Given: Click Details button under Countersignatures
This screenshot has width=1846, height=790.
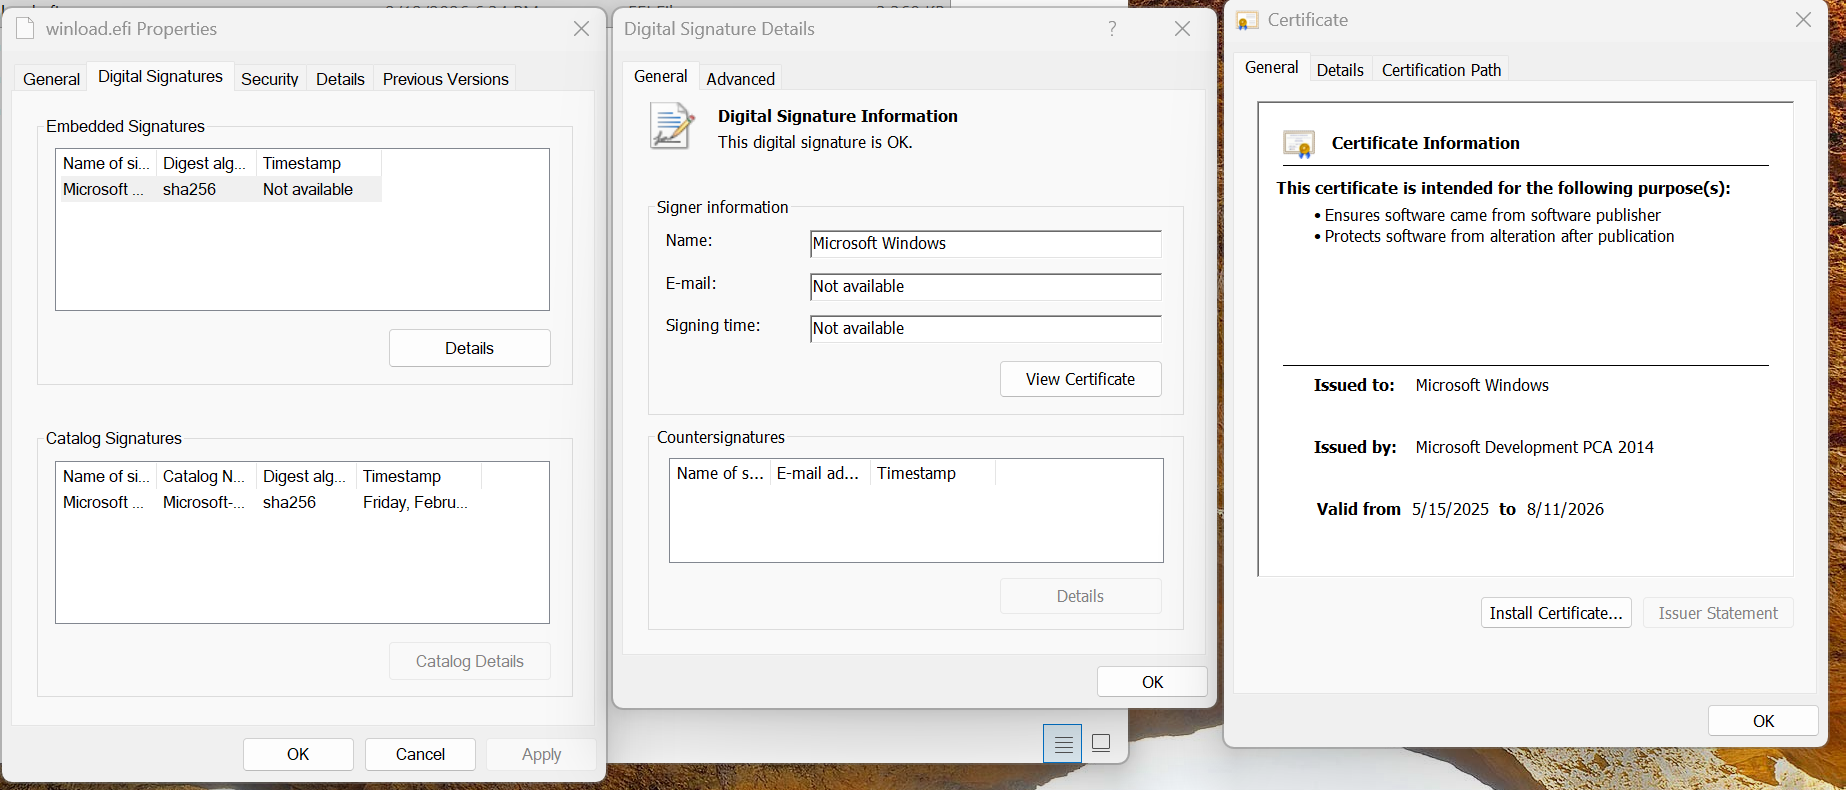Looking at the screenshot, I should coord(1080,596).
